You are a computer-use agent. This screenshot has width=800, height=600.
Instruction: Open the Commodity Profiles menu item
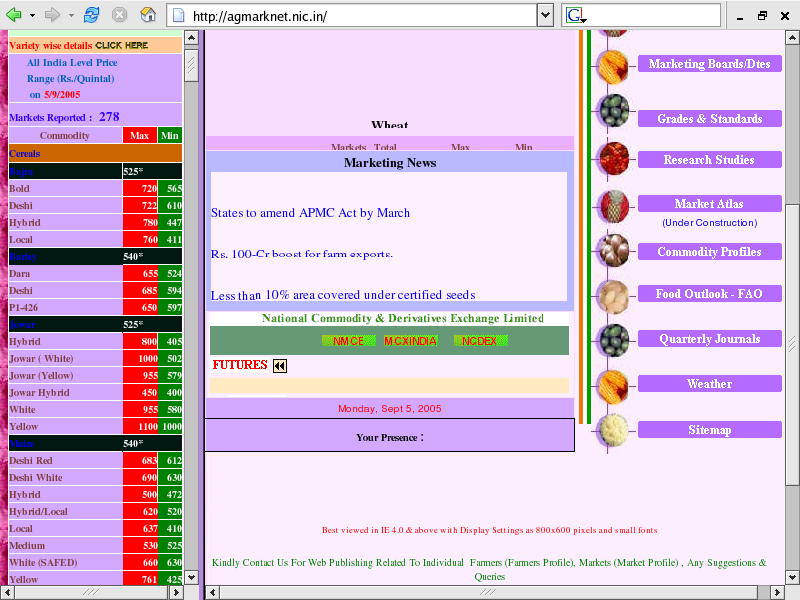[x=709, y=252]
